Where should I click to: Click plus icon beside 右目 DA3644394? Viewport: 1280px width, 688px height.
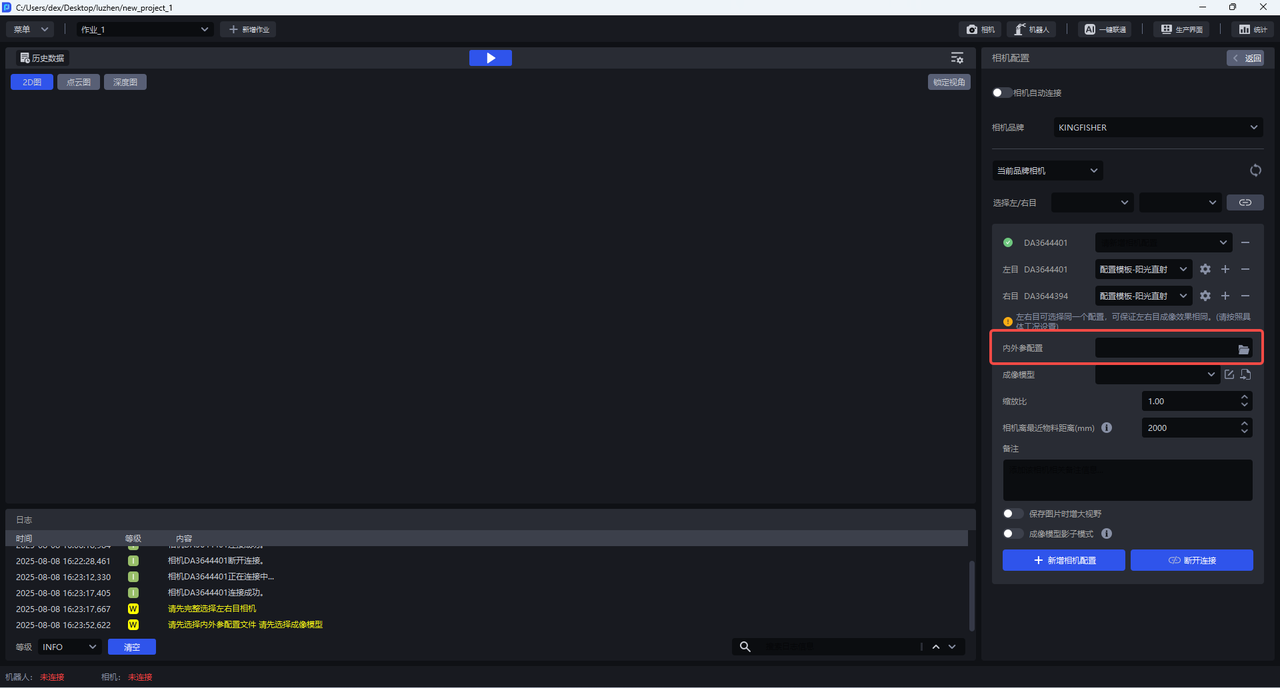pyautogui.click(x=1225, y=296)
